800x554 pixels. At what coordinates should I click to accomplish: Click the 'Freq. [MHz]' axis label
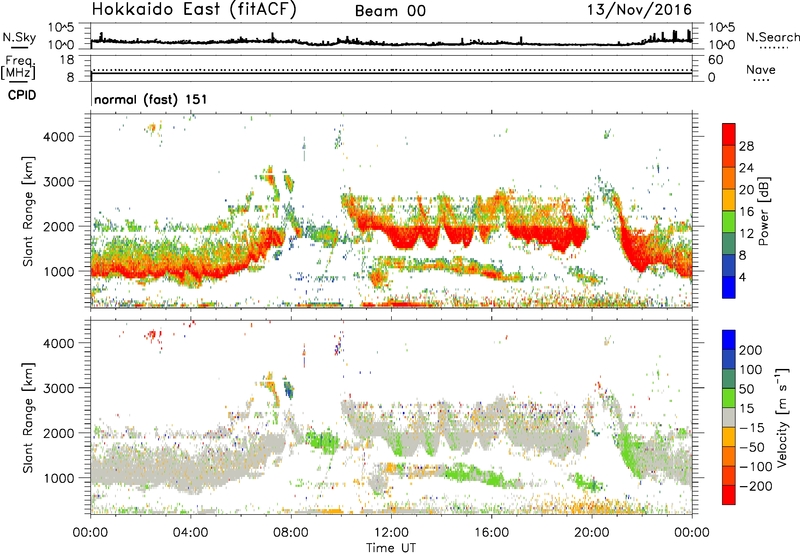(x=19, y=68)
